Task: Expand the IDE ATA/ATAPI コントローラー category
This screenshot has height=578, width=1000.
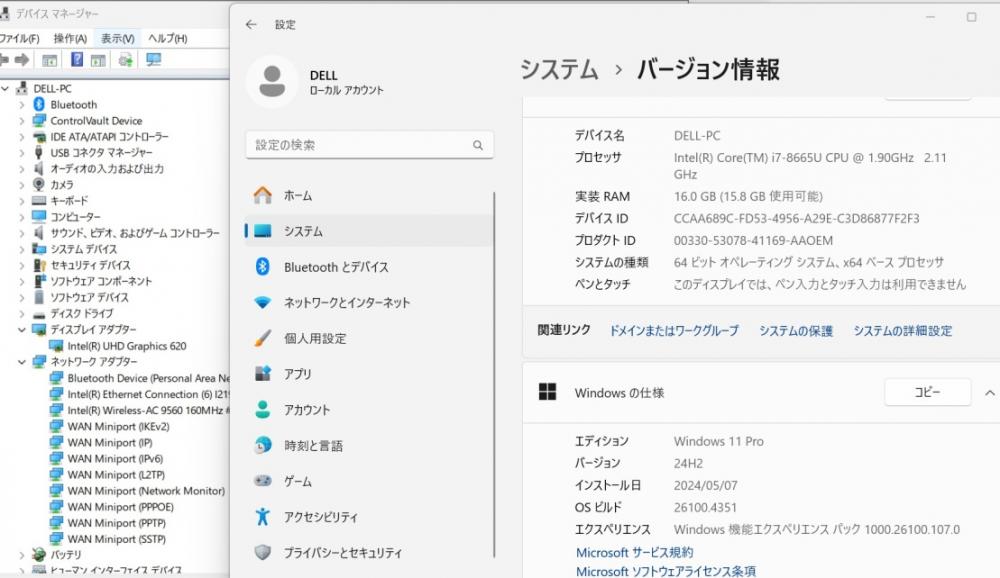Action: click(x=22, y=137)
